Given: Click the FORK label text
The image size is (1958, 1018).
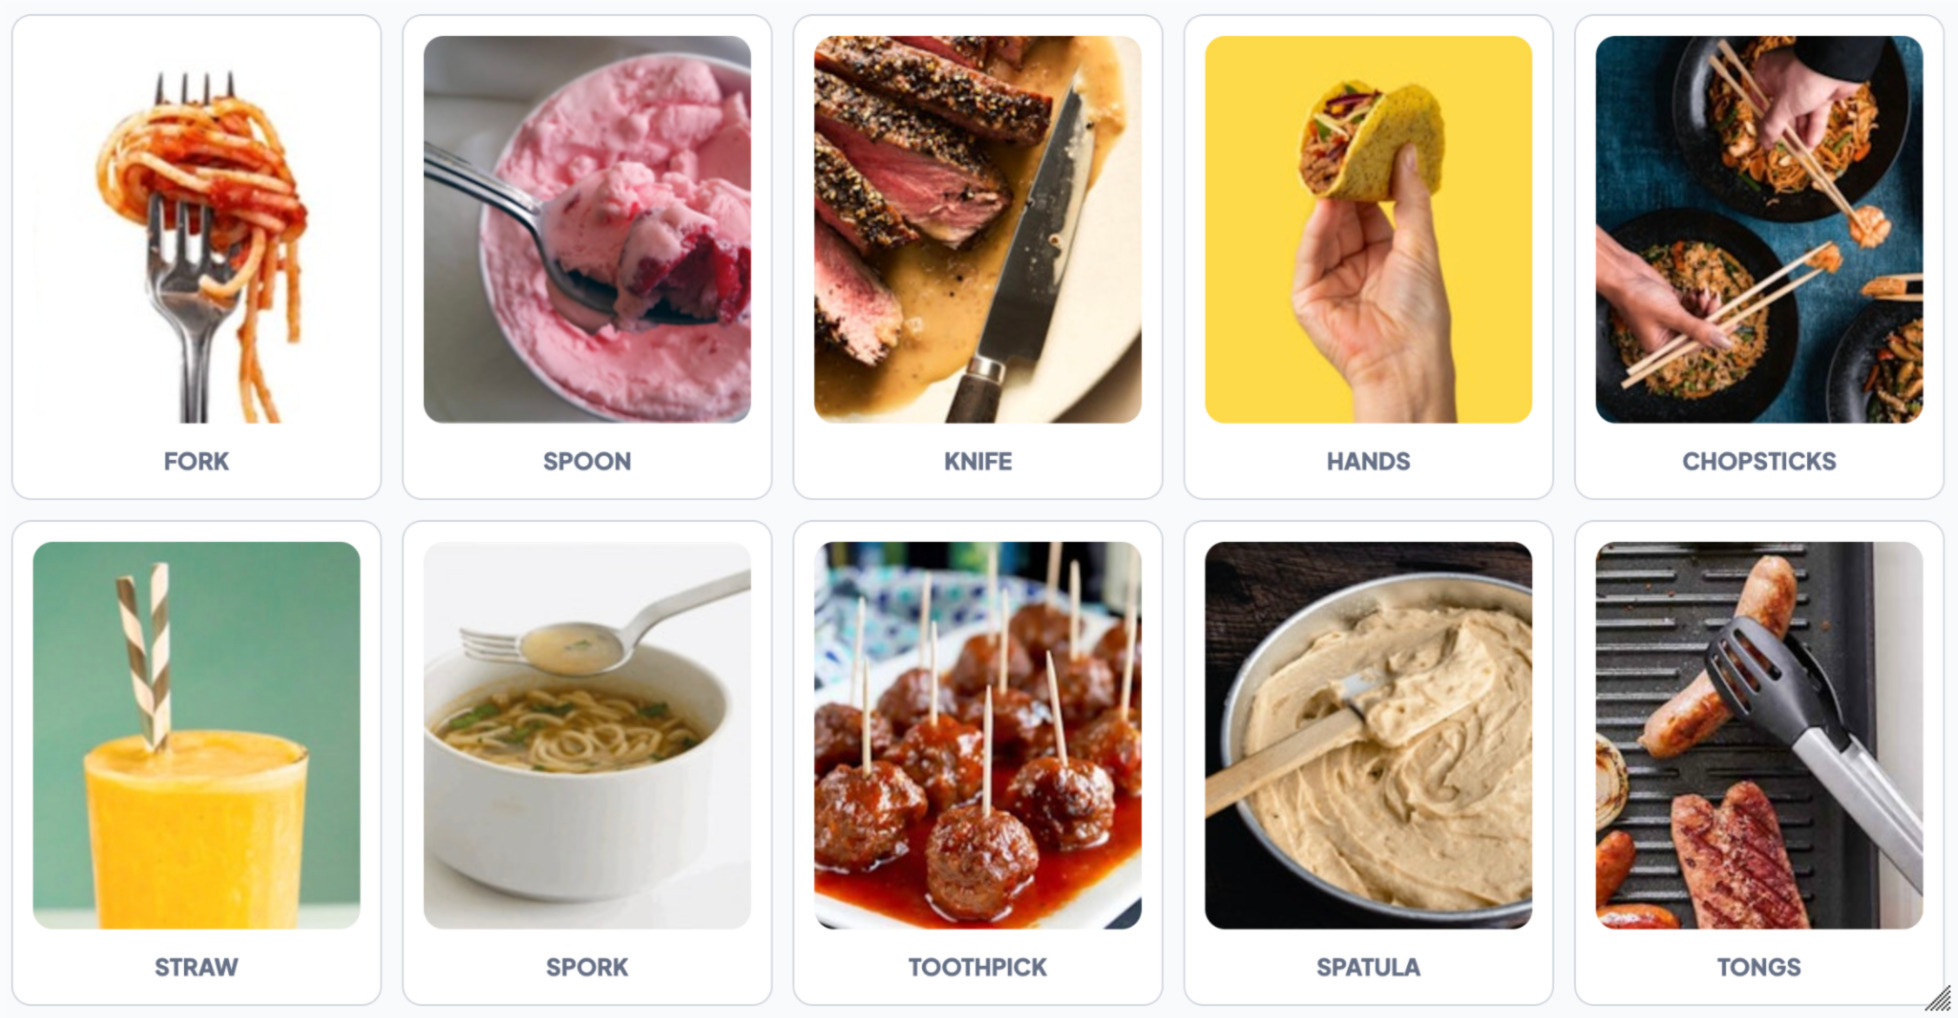Looking at the screenshot, I should click(196, 461).
